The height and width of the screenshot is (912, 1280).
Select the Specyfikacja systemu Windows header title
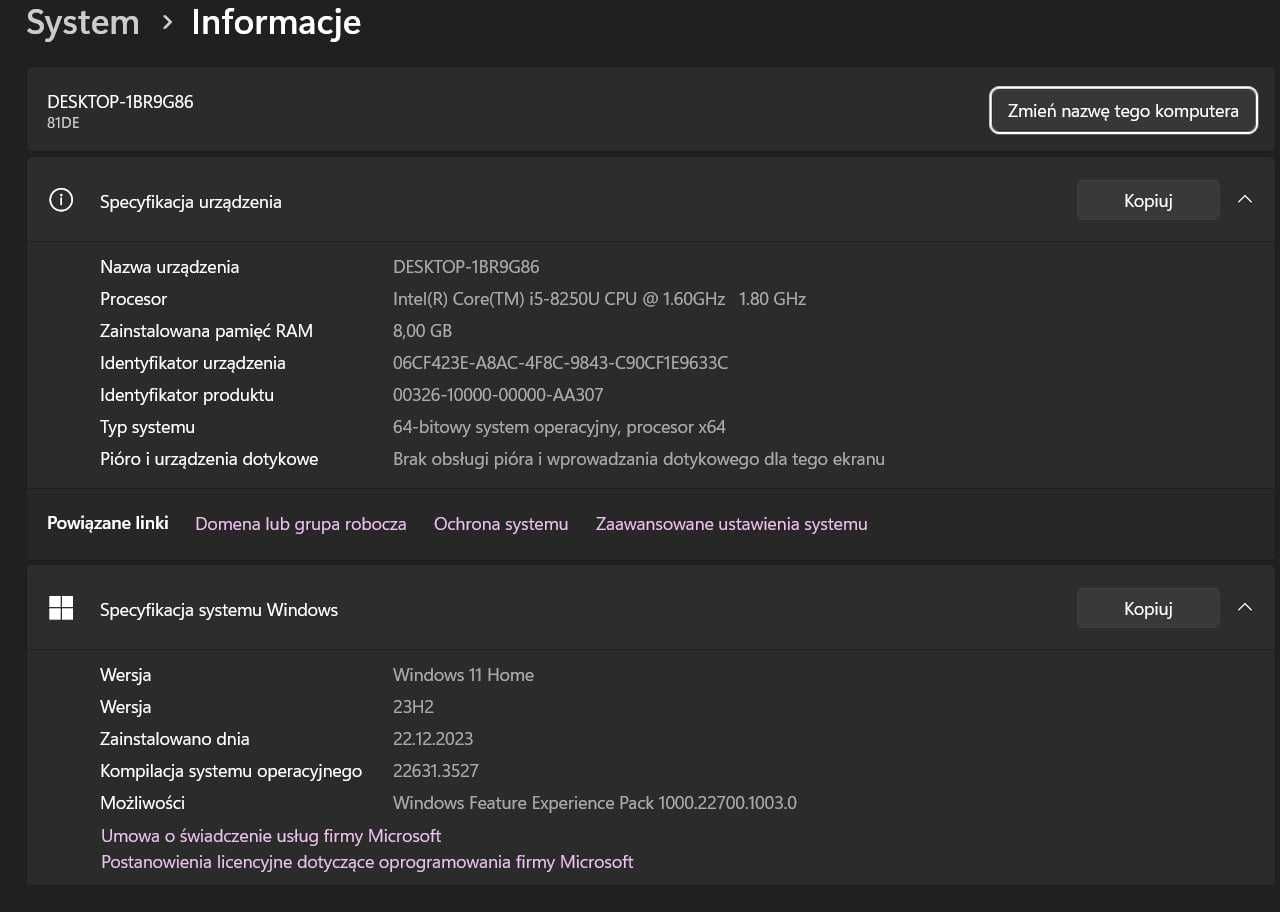[x=219, y=609]
